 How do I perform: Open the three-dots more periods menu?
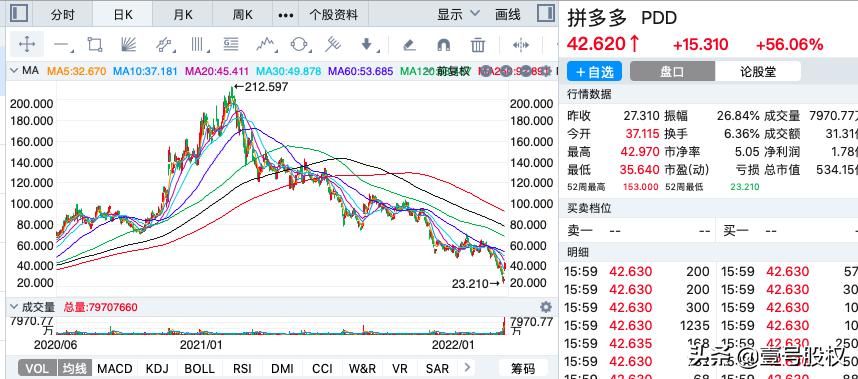pos(286,15)
